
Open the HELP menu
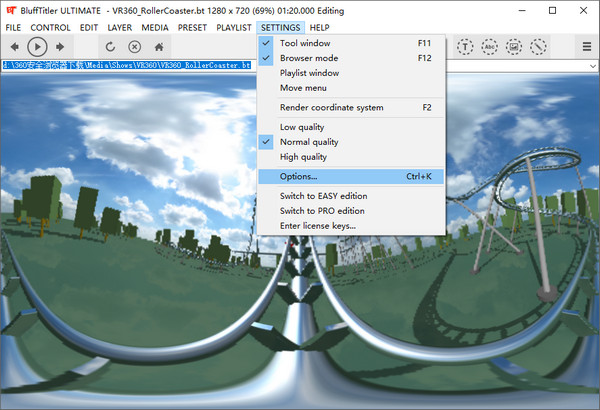[320, 28]
